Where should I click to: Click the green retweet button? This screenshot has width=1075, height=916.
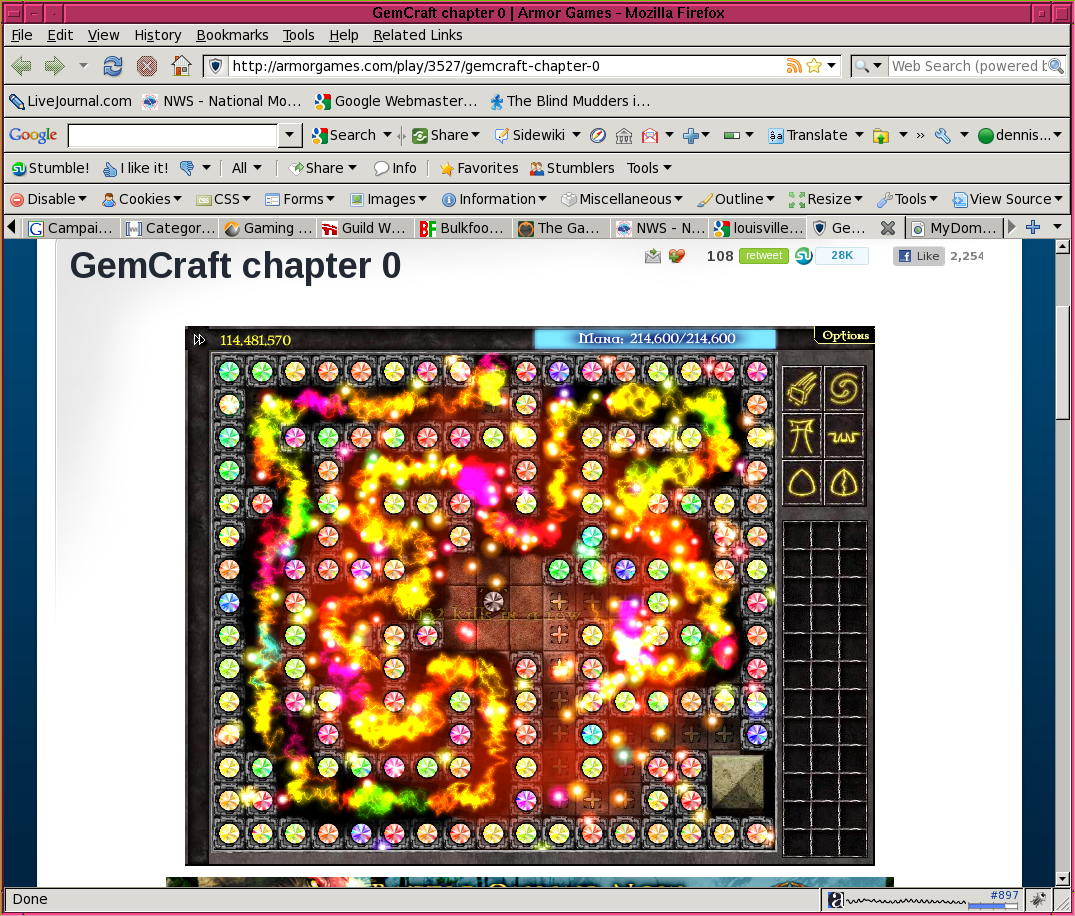point(764,256)
